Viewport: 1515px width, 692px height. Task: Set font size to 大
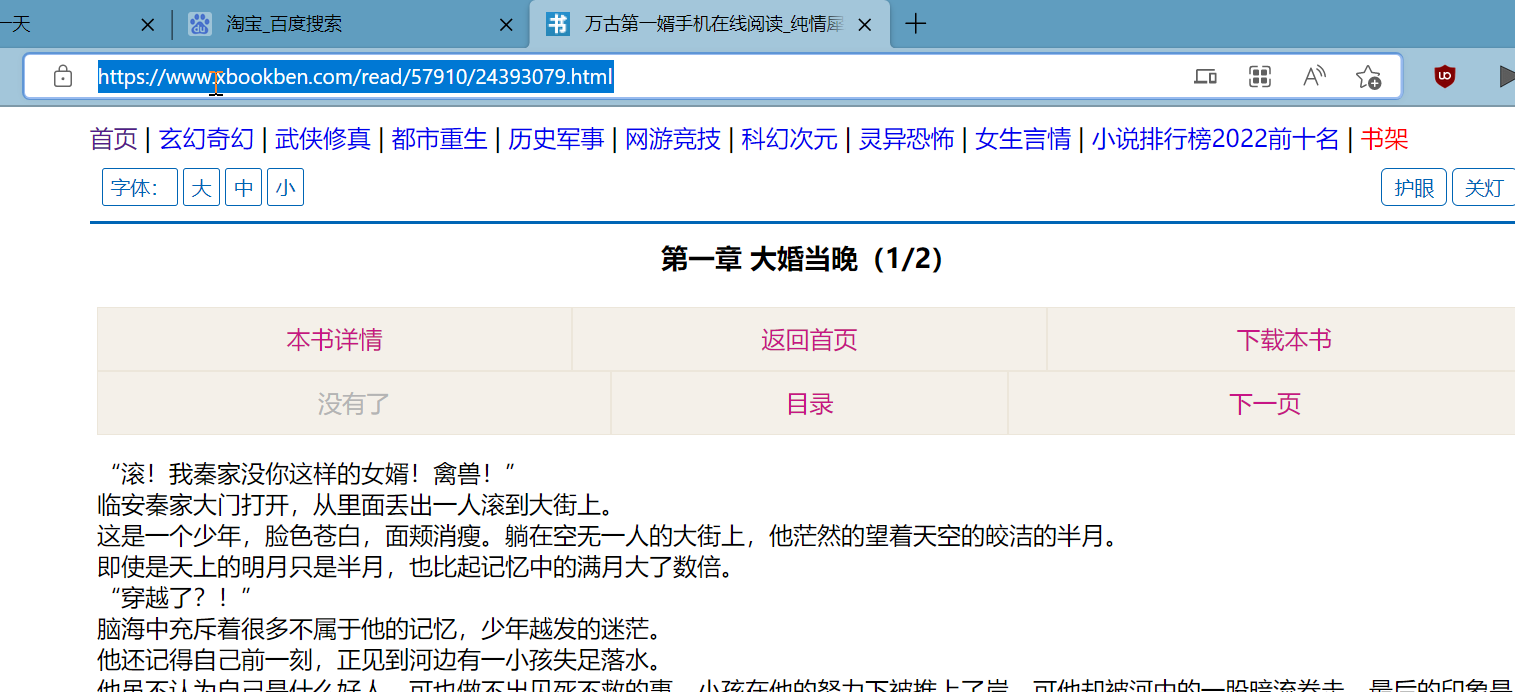(201, 187)
